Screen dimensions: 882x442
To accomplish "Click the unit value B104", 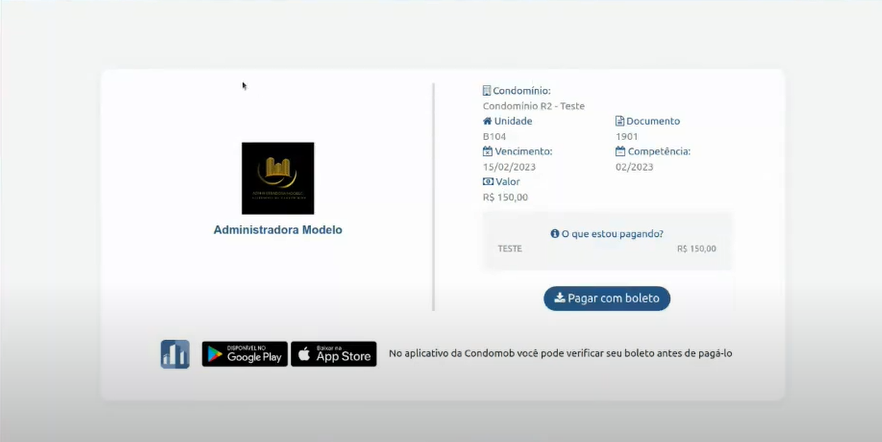I will pyautogui.click(x=494, y=136).
